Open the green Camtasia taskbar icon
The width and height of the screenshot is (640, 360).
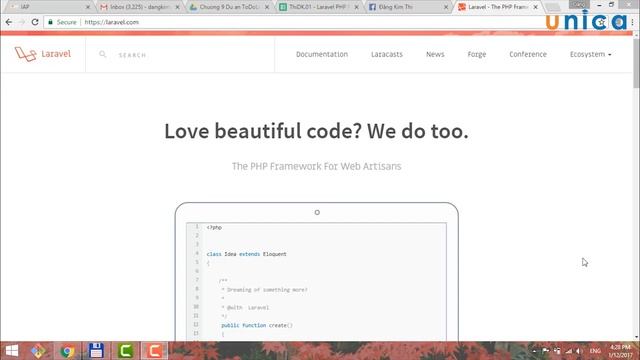125,351
